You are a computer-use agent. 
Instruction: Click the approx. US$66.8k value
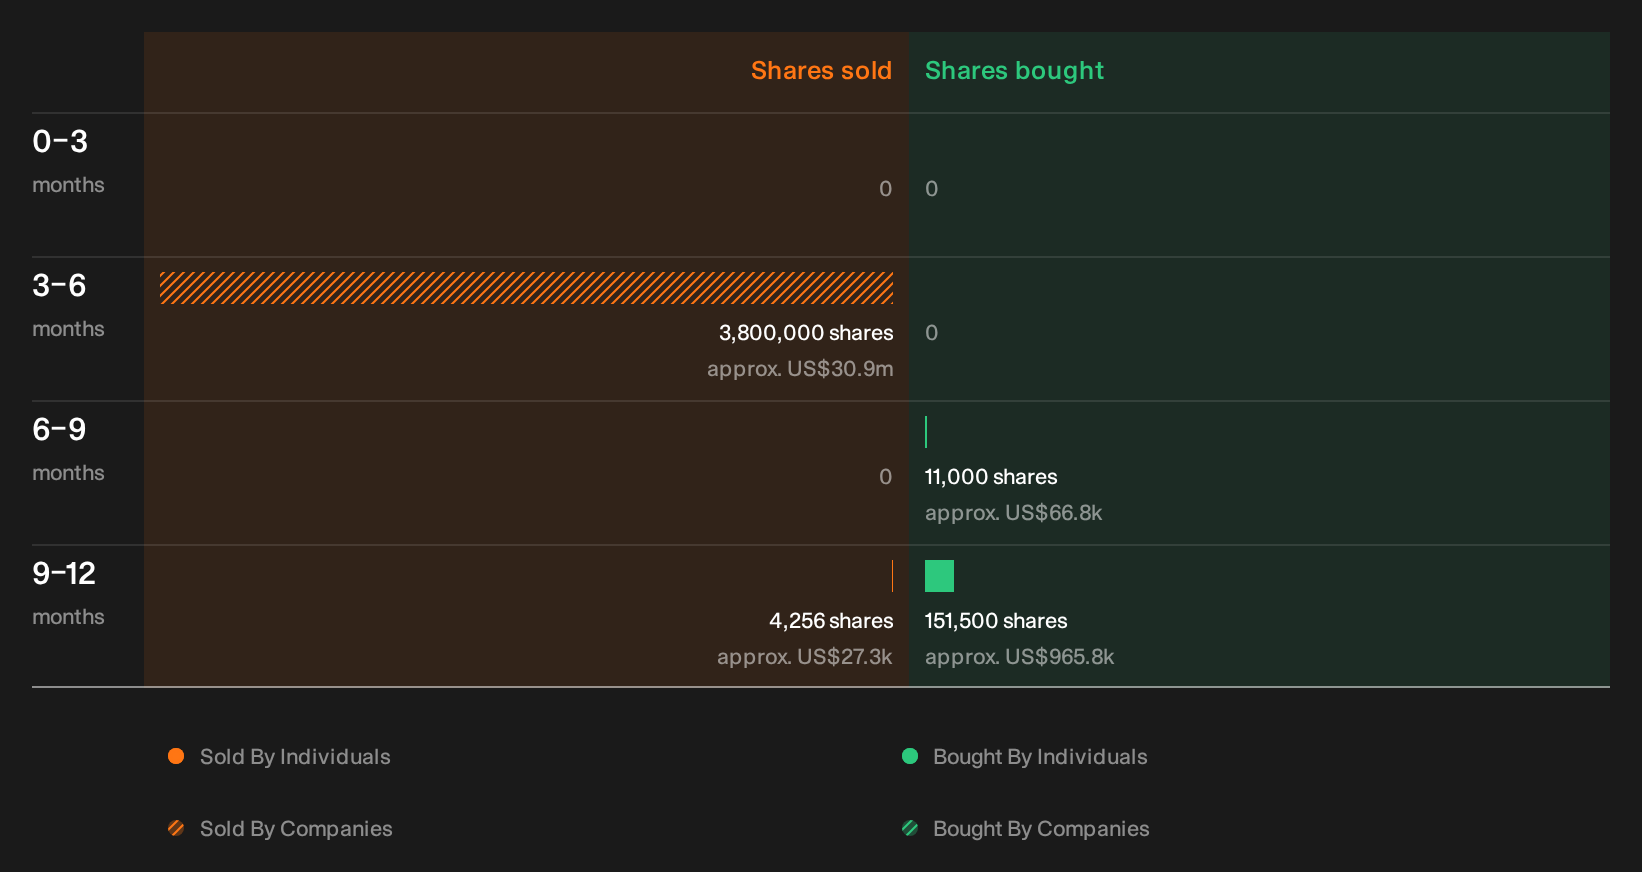(x=1013, y=513)
